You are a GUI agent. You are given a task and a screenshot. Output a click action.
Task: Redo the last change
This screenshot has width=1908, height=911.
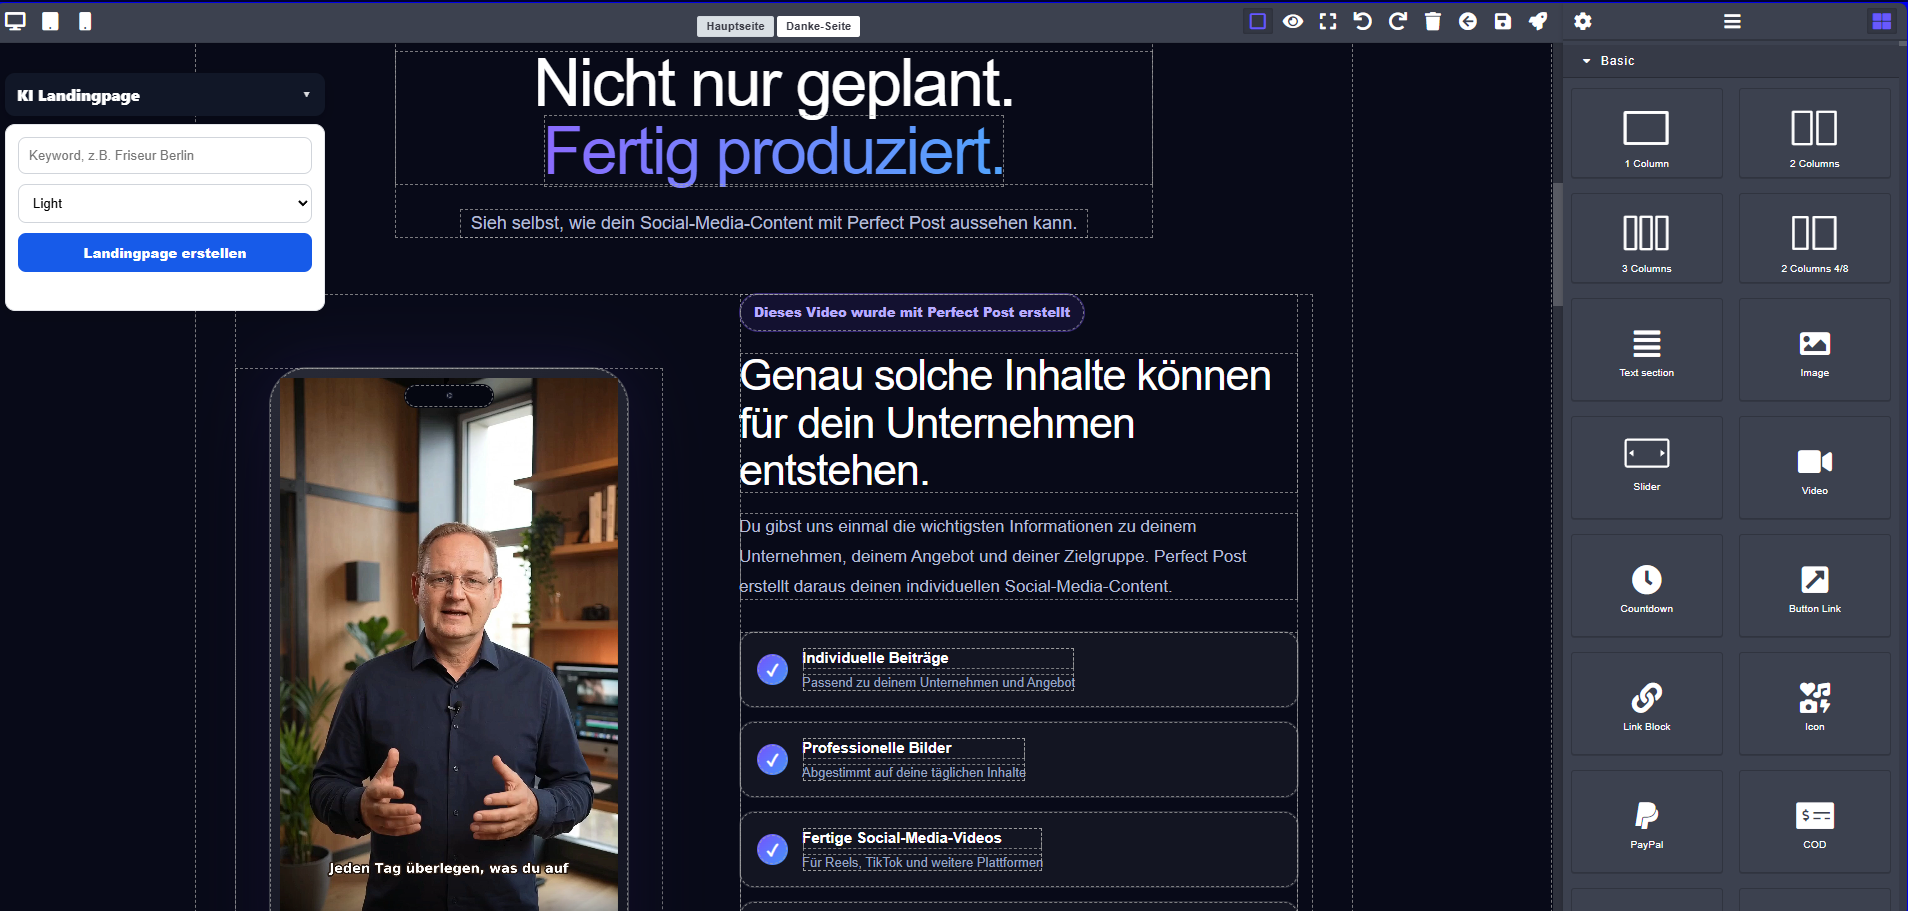tap(1398, 21)
